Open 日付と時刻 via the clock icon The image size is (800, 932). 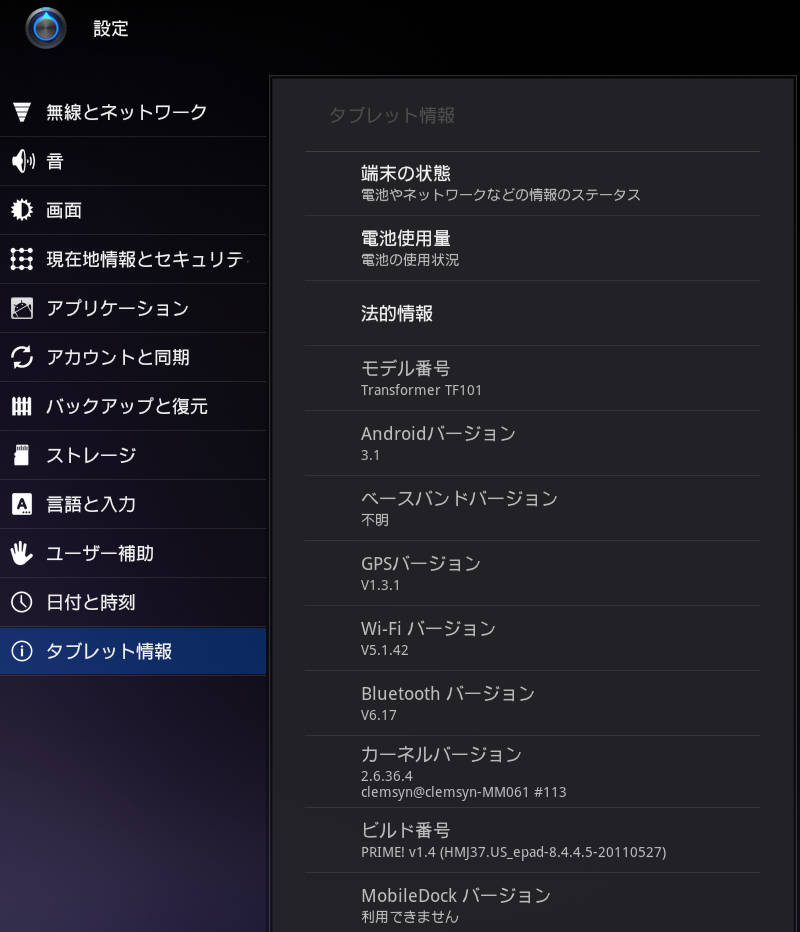pos(22,602)
